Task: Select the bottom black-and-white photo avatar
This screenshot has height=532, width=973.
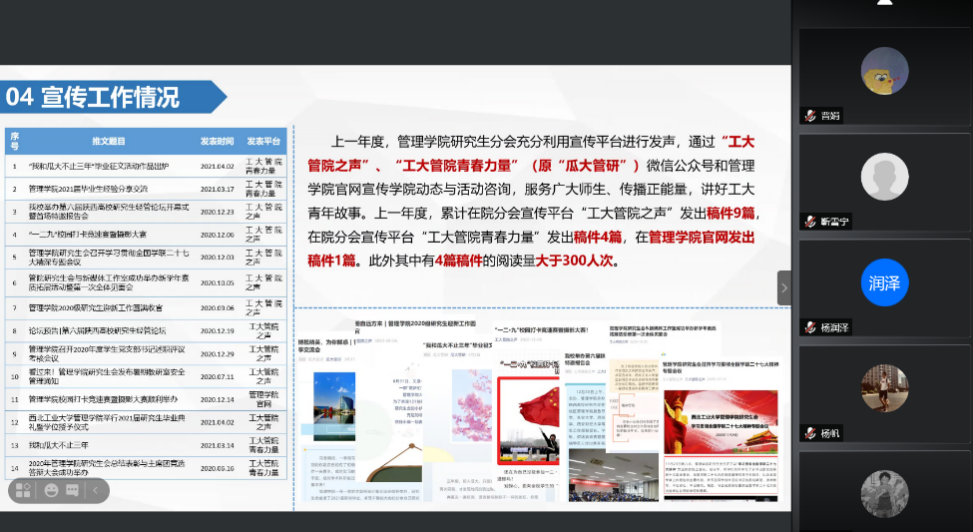Action: (884, 494)
